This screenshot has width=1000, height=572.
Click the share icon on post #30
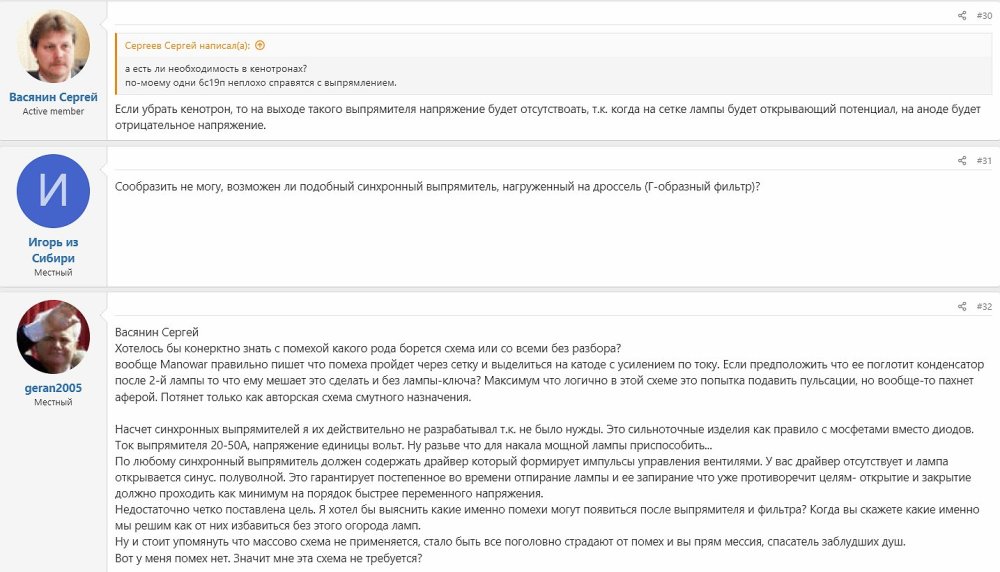click(x=962, y=16)
